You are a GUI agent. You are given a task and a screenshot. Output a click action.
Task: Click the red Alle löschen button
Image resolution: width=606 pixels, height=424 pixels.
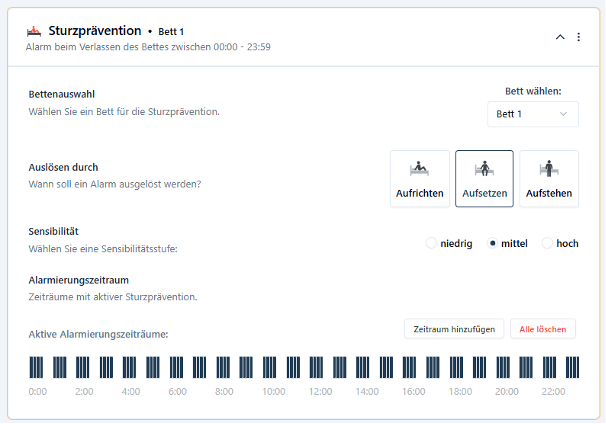click(543, 329)
